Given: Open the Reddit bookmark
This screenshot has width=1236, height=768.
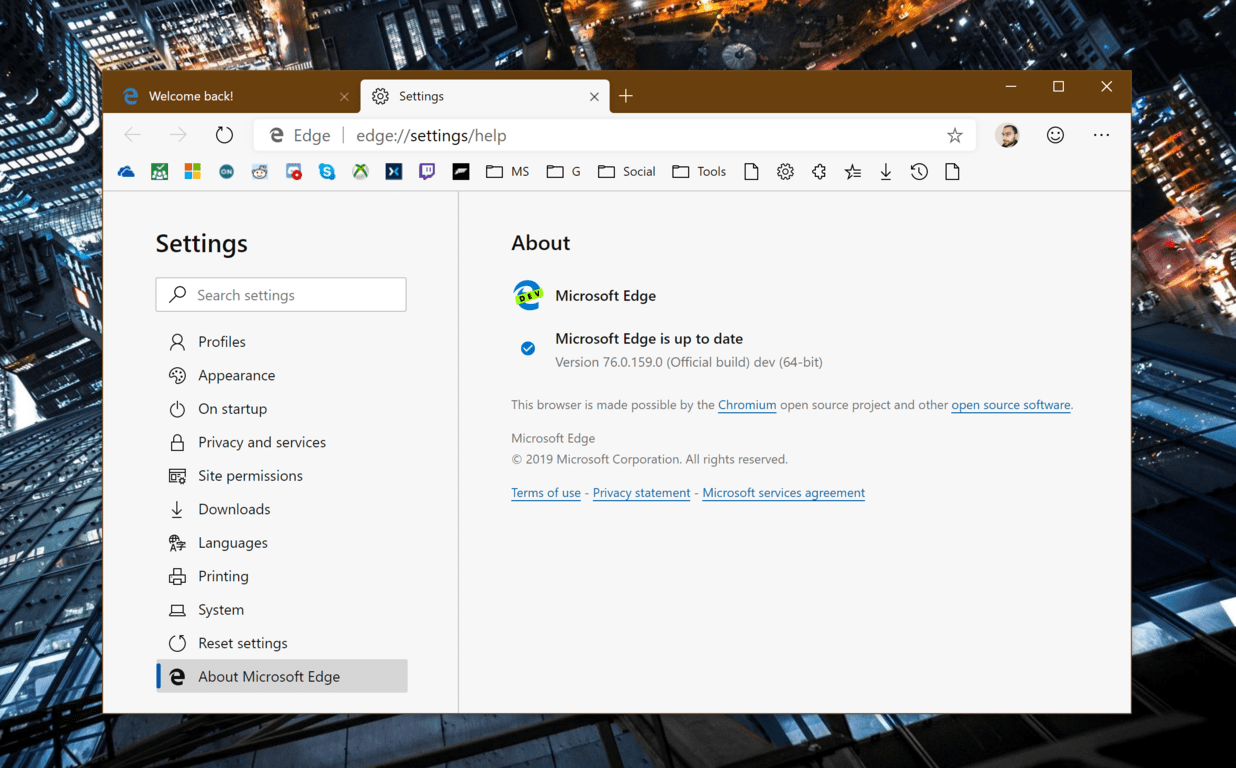Looking at the screenshot, I should coord(260,172).
